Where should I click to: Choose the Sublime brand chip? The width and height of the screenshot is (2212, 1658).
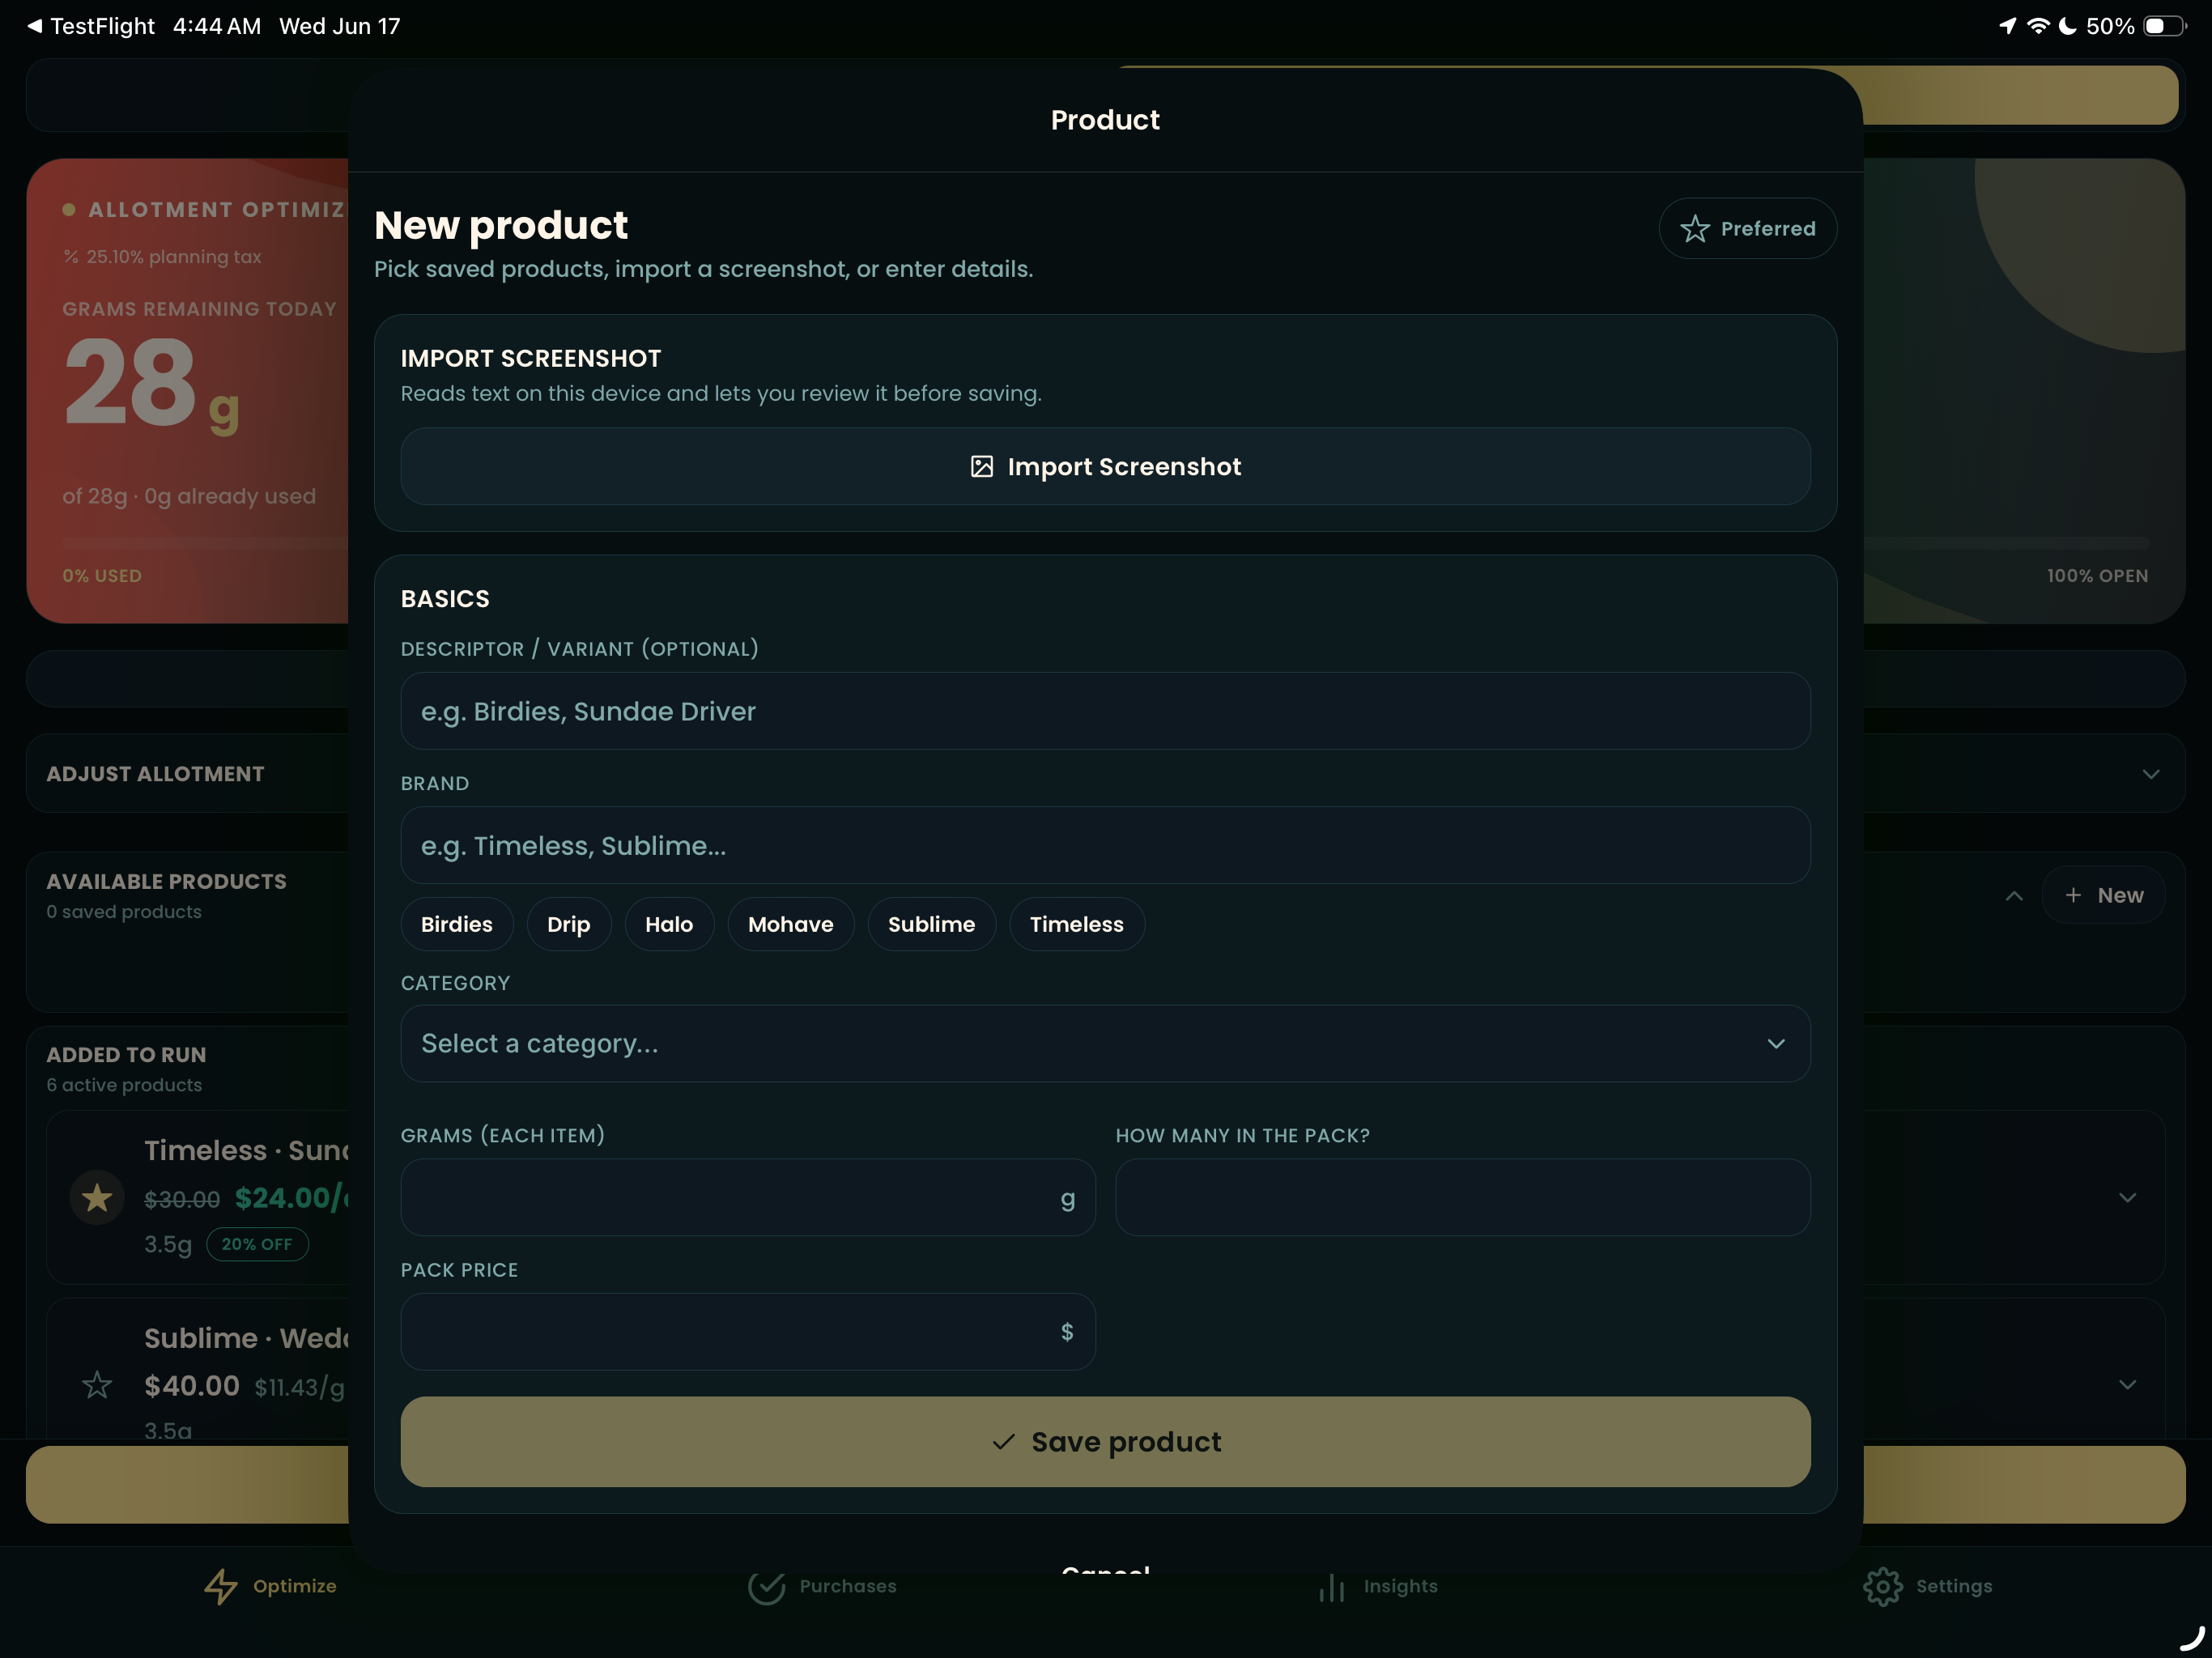932,924
